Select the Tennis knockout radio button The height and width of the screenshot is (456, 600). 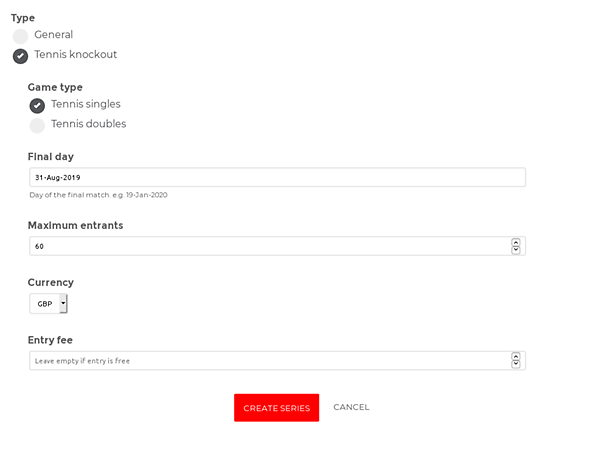pyautogui.click(x=20, y=56)
